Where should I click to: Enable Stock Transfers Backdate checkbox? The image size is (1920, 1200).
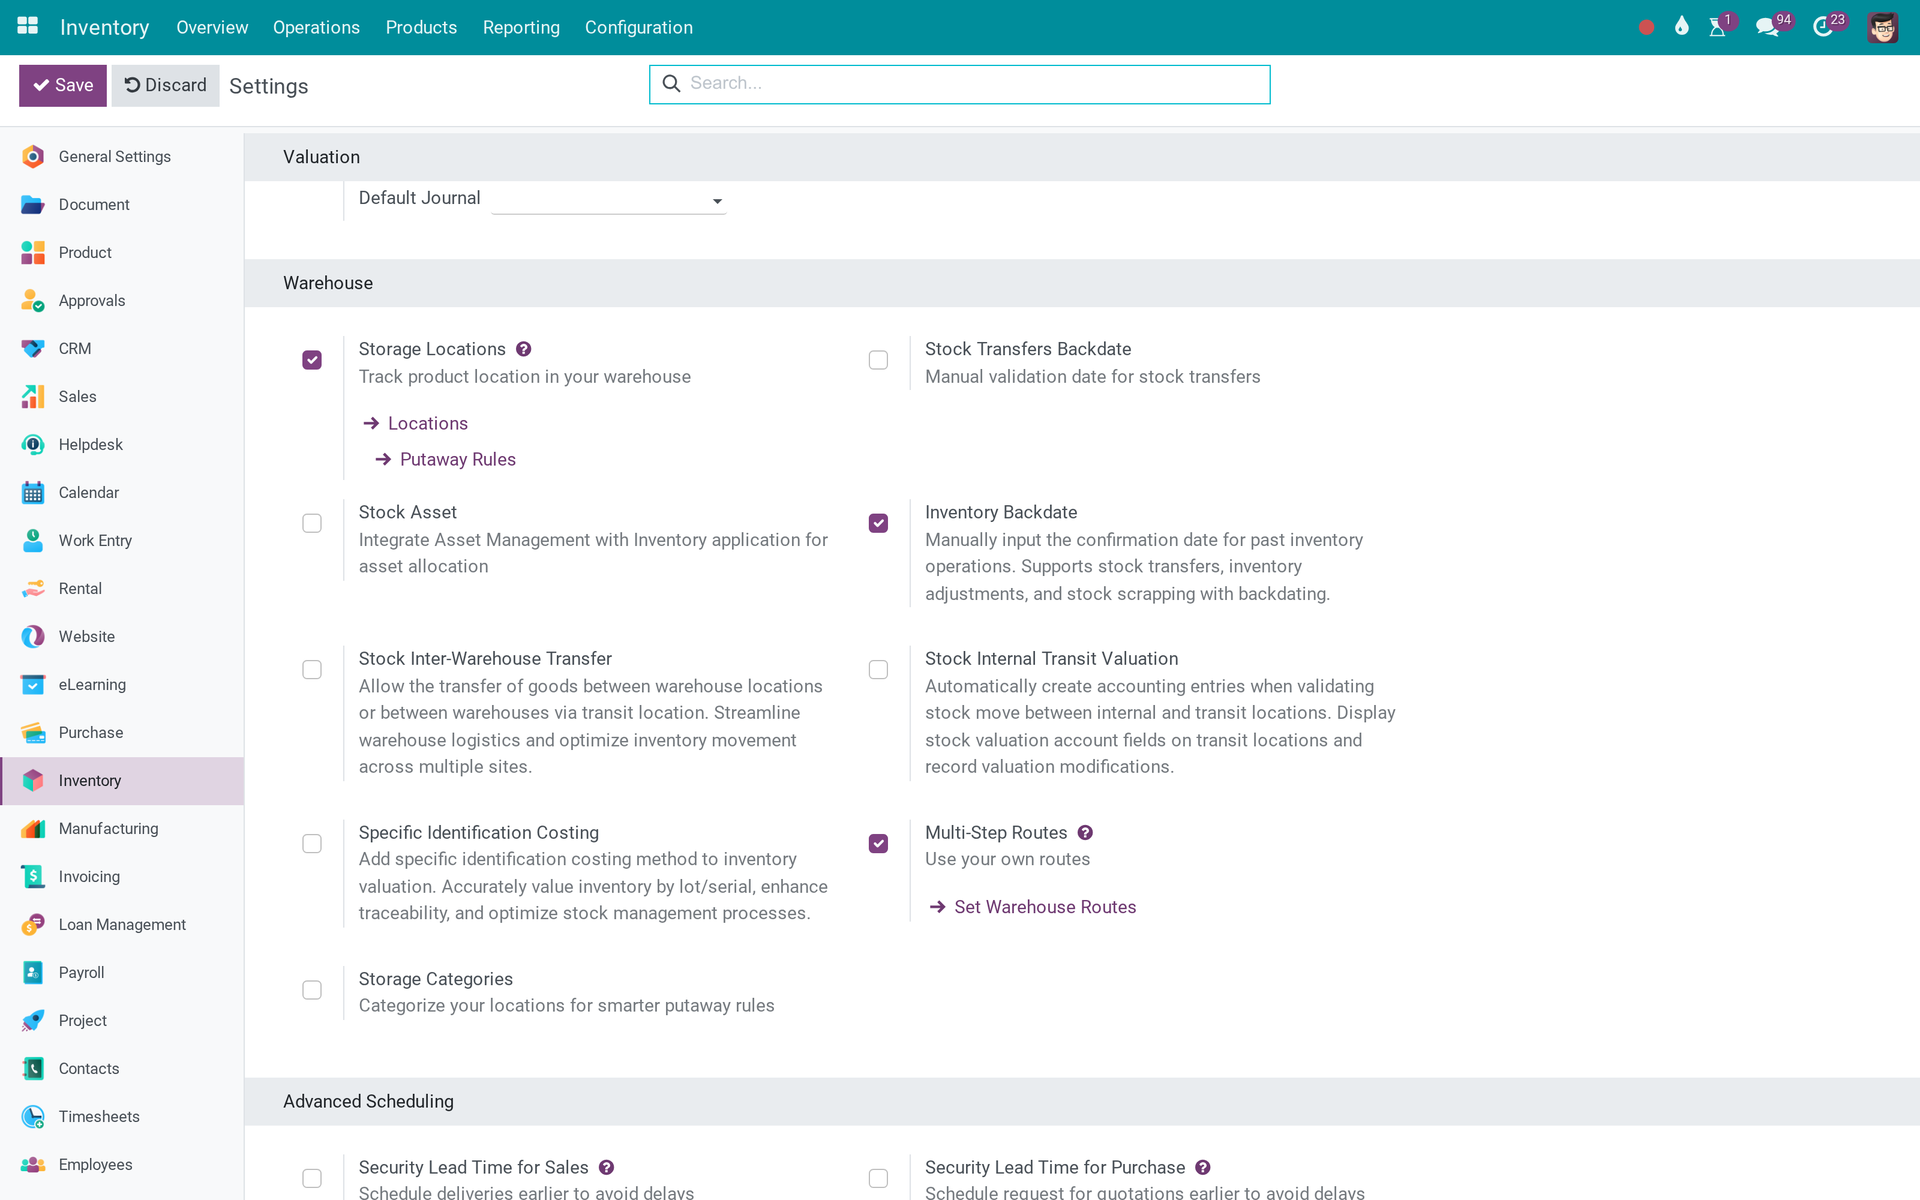coord(878,360)
